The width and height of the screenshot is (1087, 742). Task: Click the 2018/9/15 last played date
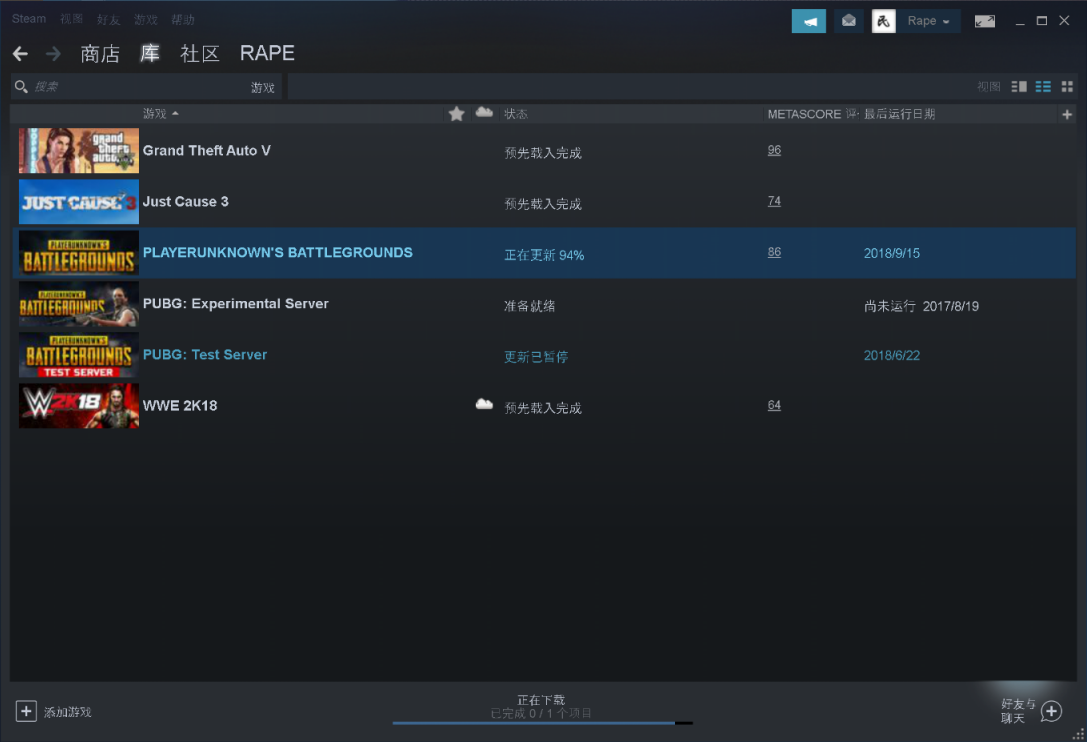pos(892,253)
